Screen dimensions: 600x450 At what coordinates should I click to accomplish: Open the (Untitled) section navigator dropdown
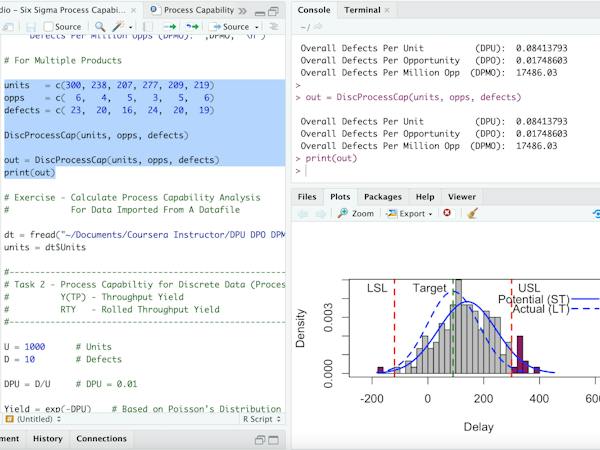38,419
